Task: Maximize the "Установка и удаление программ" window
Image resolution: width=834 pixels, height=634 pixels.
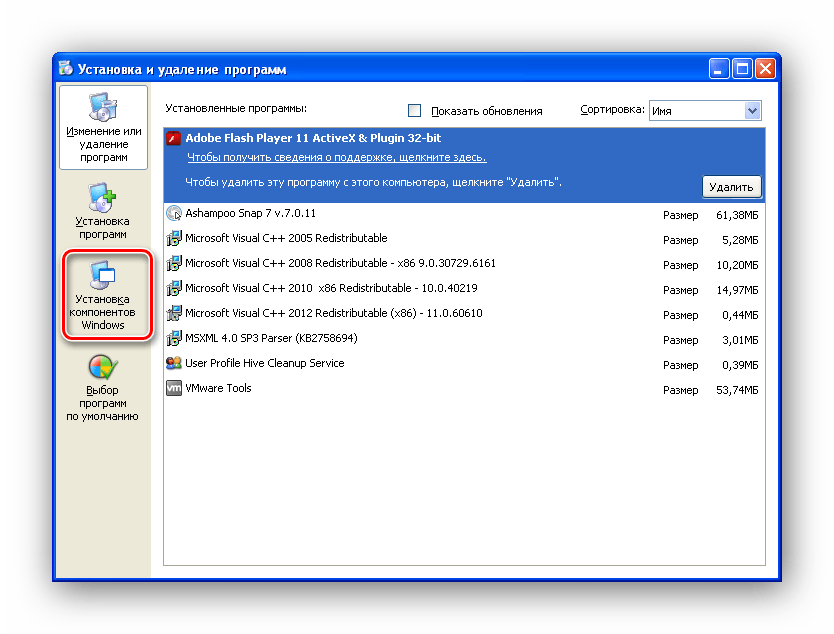Action: 742,69
